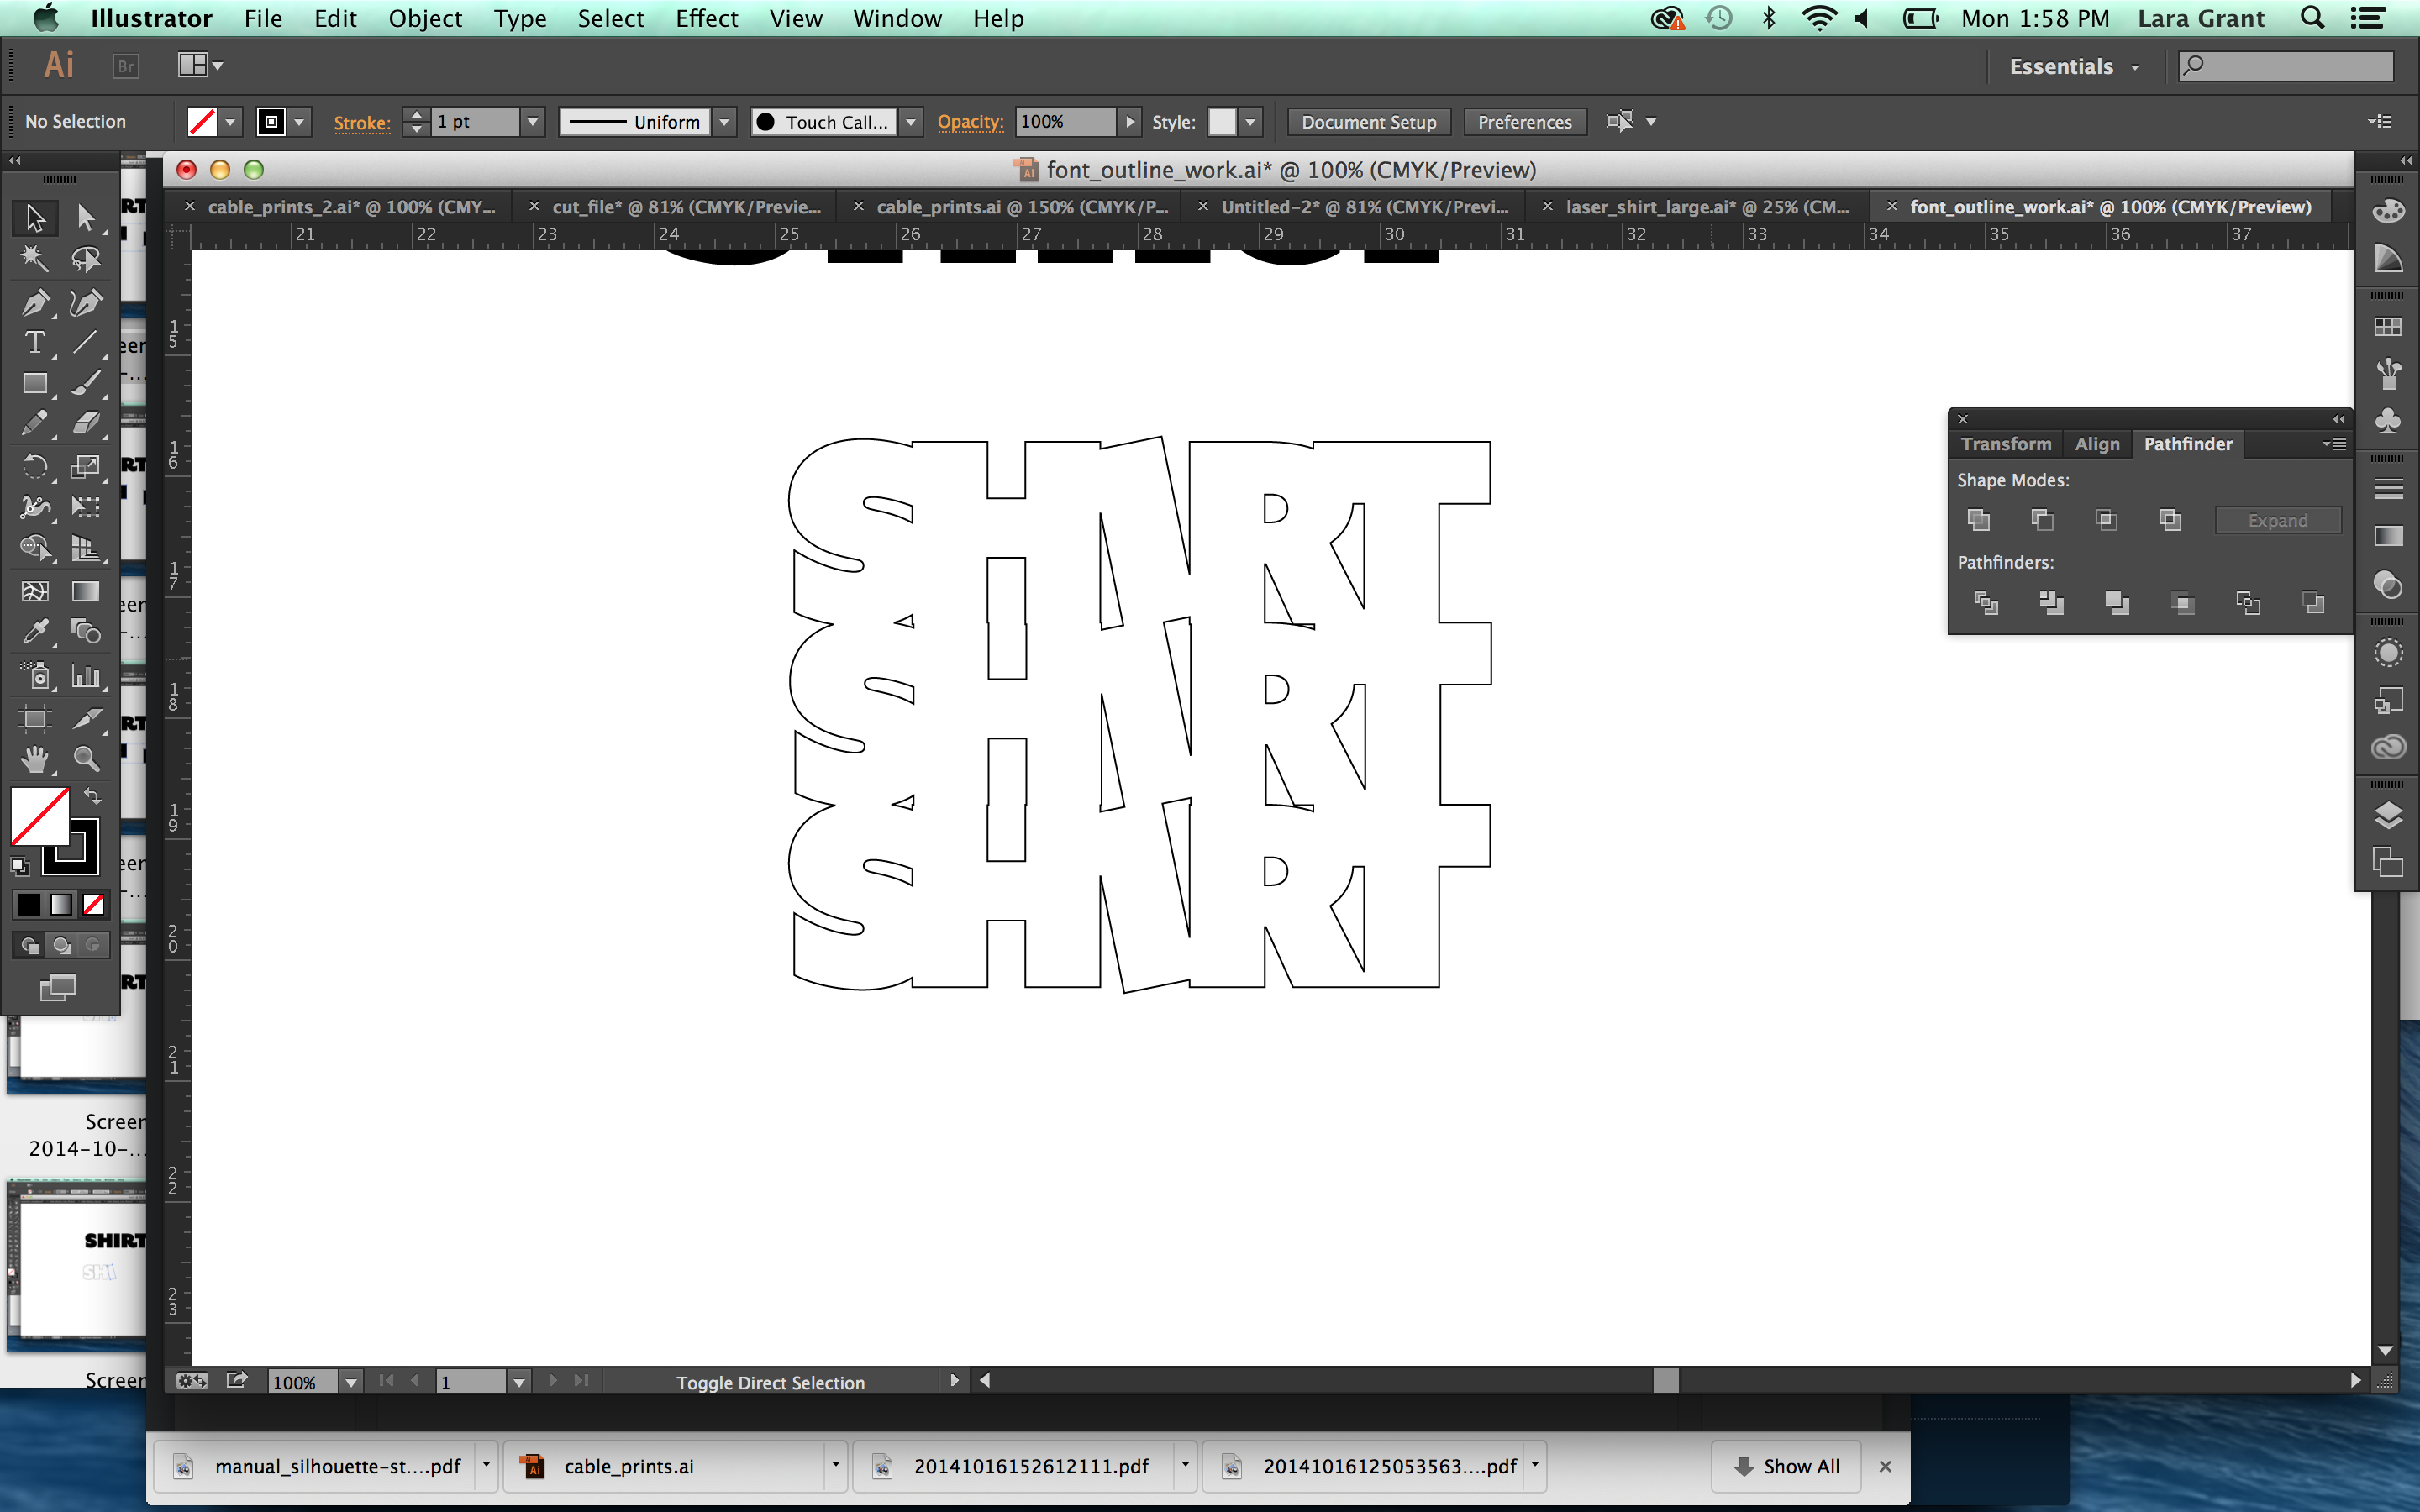Open the Opacity percentage dropdown
This screenshot has height=1512, width=2420.
point(1123,122)
